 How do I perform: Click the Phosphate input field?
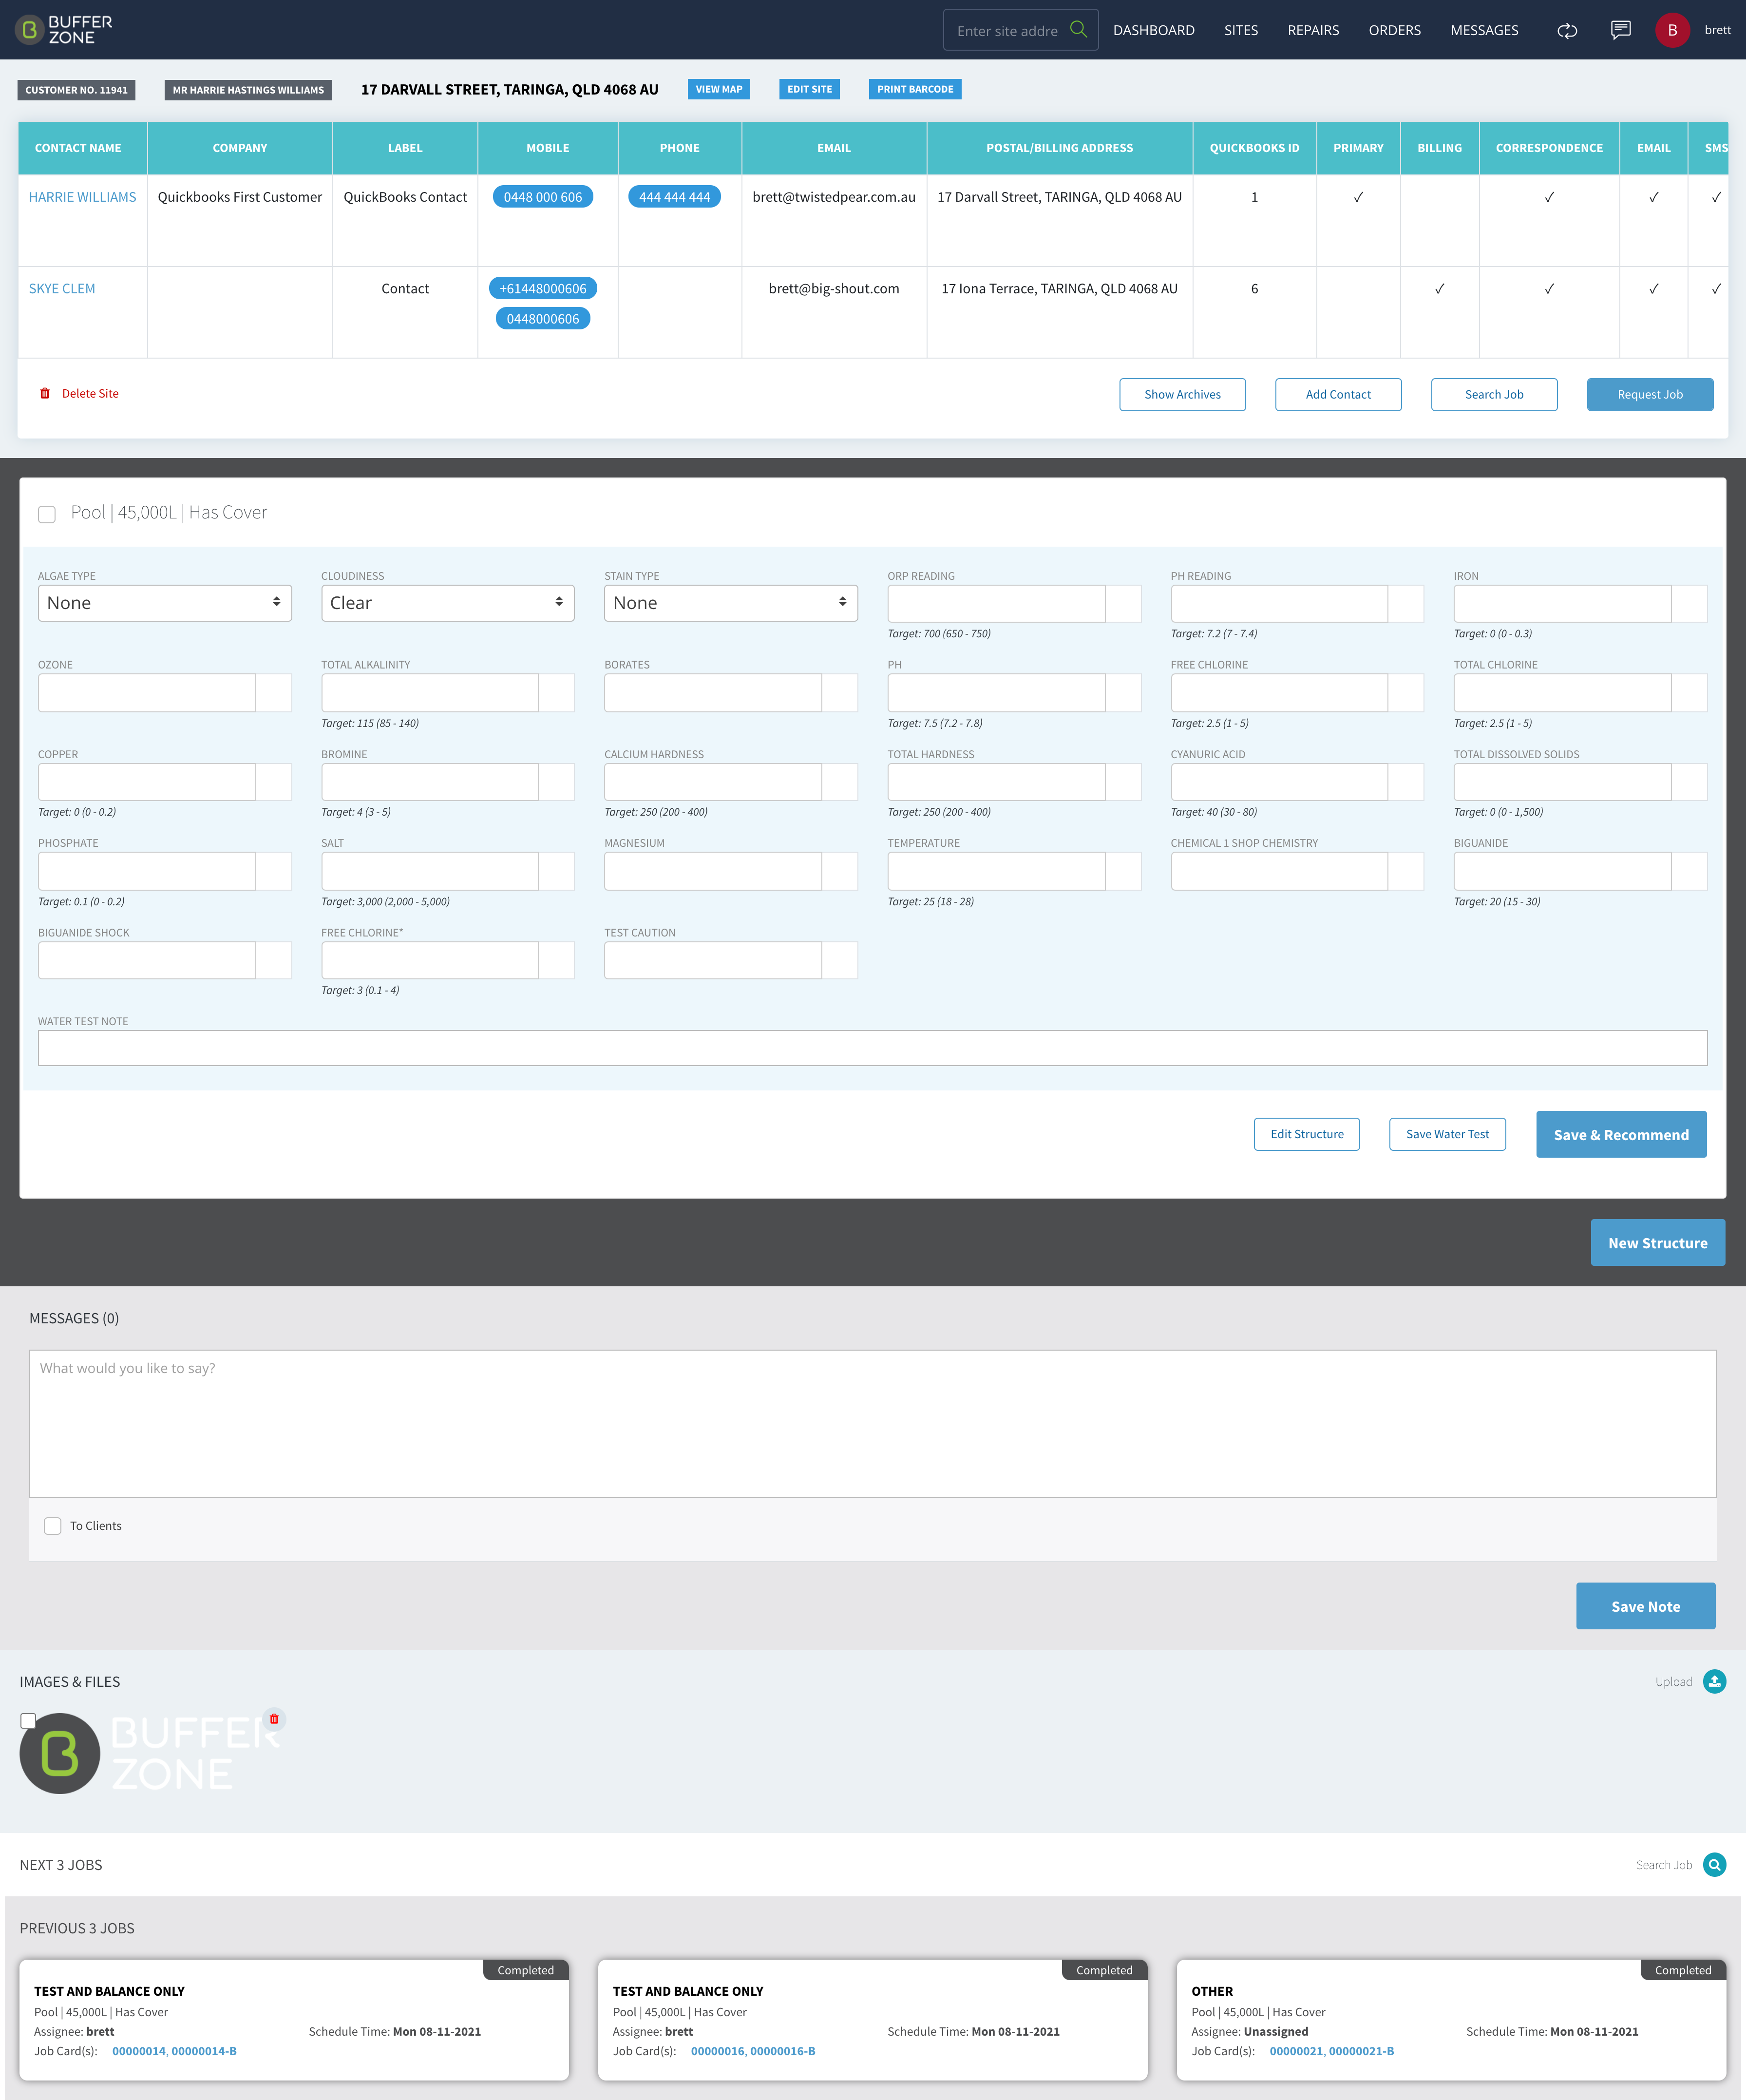(147, 871)
